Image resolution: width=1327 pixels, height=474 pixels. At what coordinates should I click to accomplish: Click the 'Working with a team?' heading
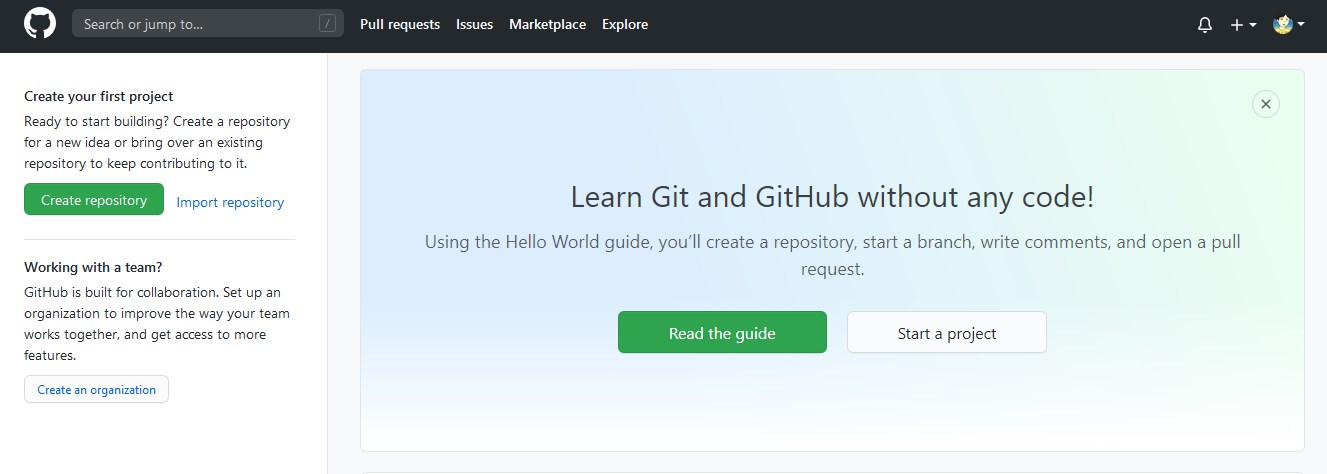(93, 268)
